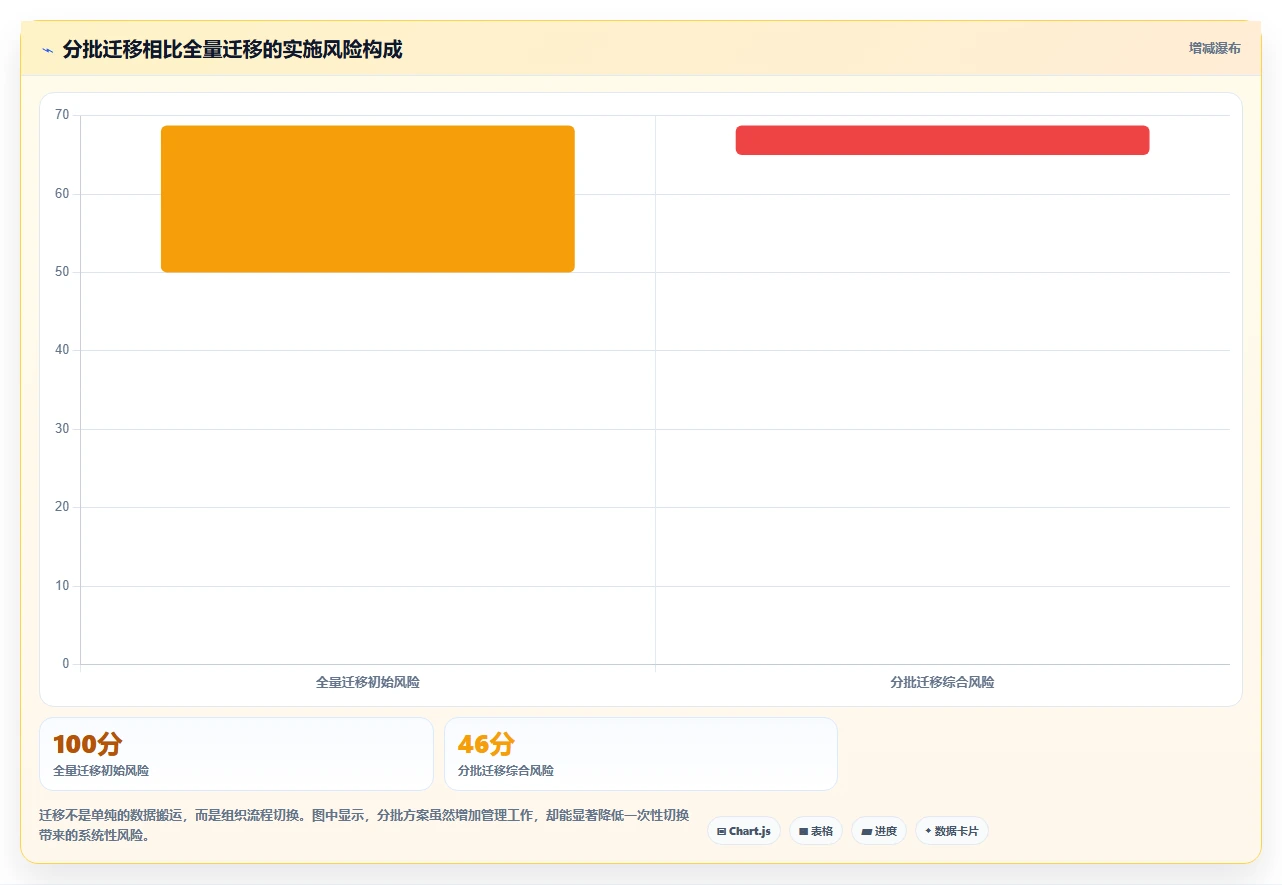Click the 全量迁移初始风险 caption under 100分
1282x885 pixels.
(x=101, y=771)
